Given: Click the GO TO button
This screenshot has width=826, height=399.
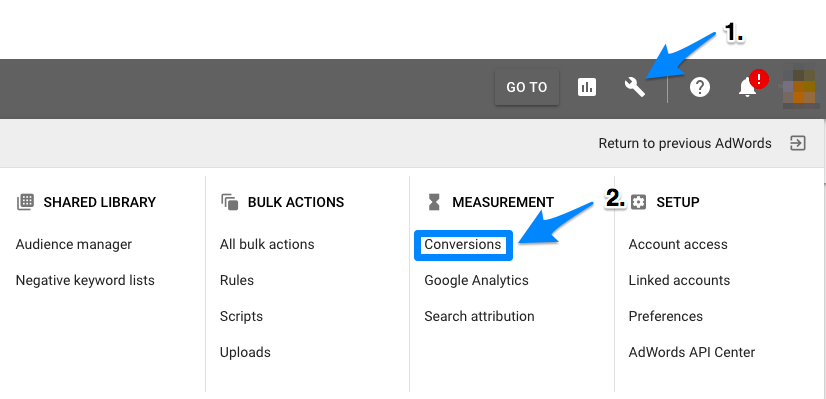Looking at the screenshot, I should pyautogui.click(x=527, y=87).
